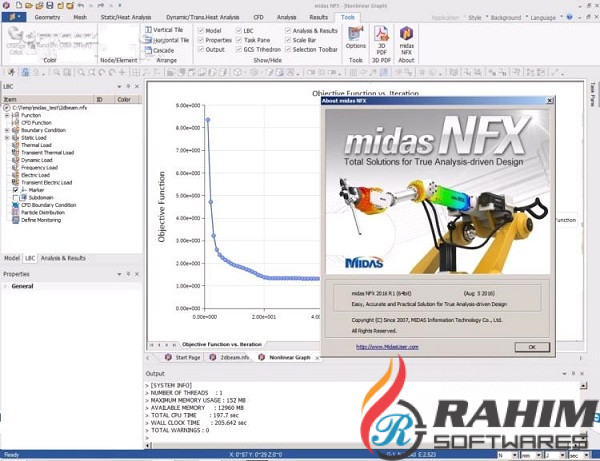Collapse the General section in Properties
Viewport: 600px width, 461px height.
click(5, 286)
